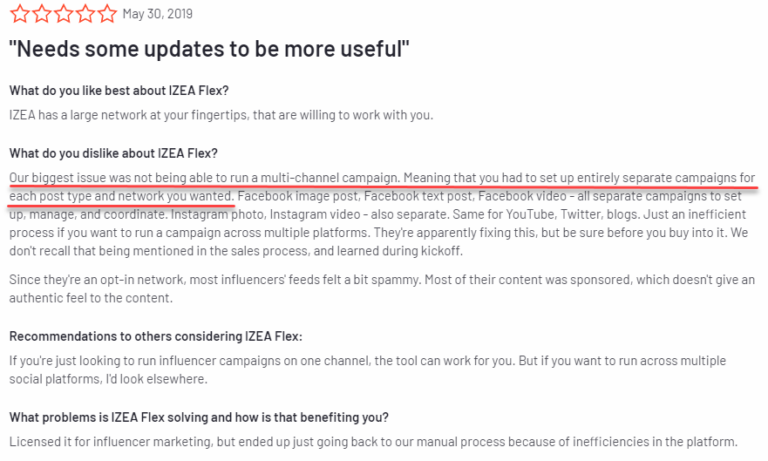Click the "What do you dislike about IZEA Flex?" heading
Viewport: 768px width, 461px height.
tap(113, 153)
